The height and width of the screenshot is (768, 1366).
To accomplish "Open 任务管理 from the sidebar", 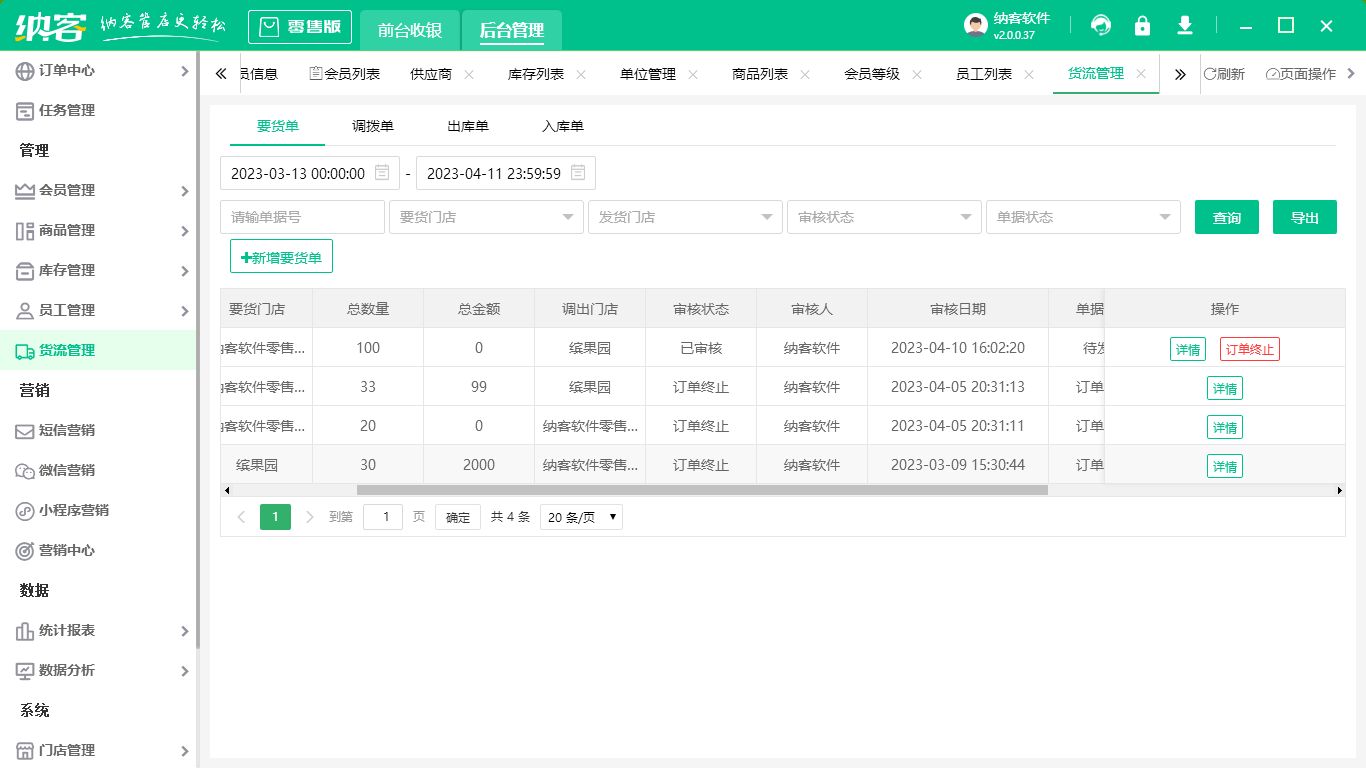I will 65,110.
